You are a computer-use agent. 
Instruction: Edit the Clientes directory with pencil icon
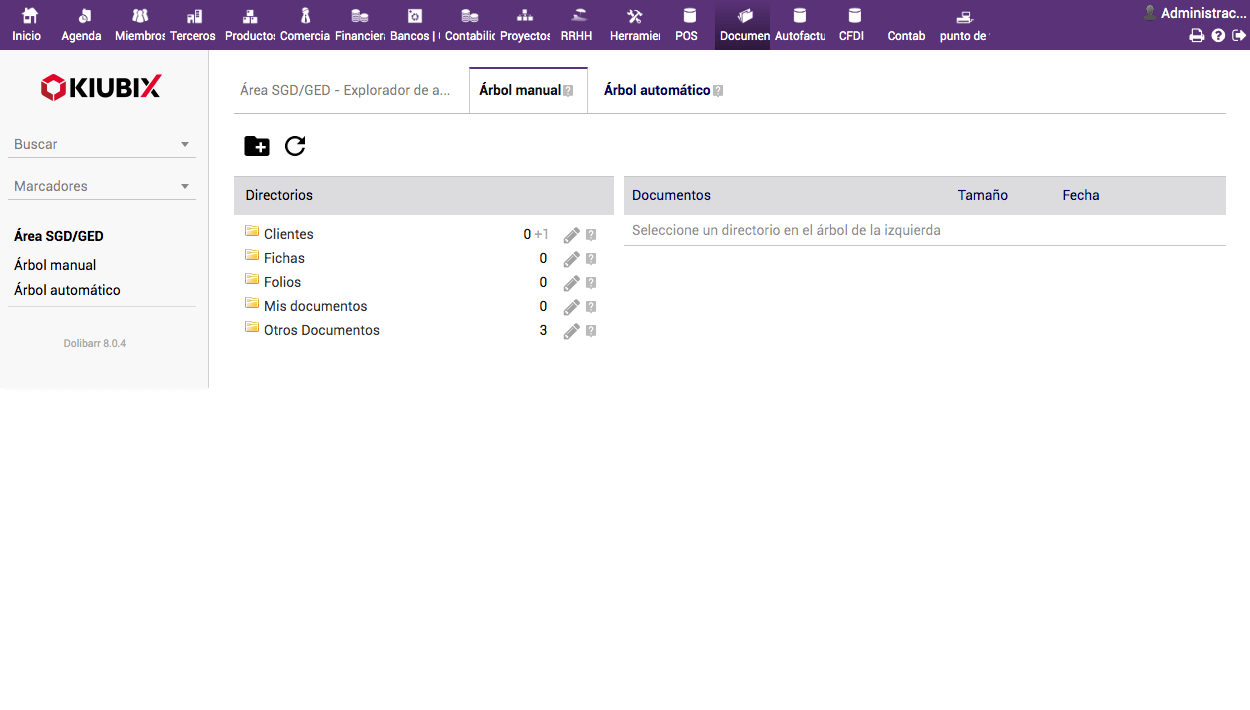[571, 235]
